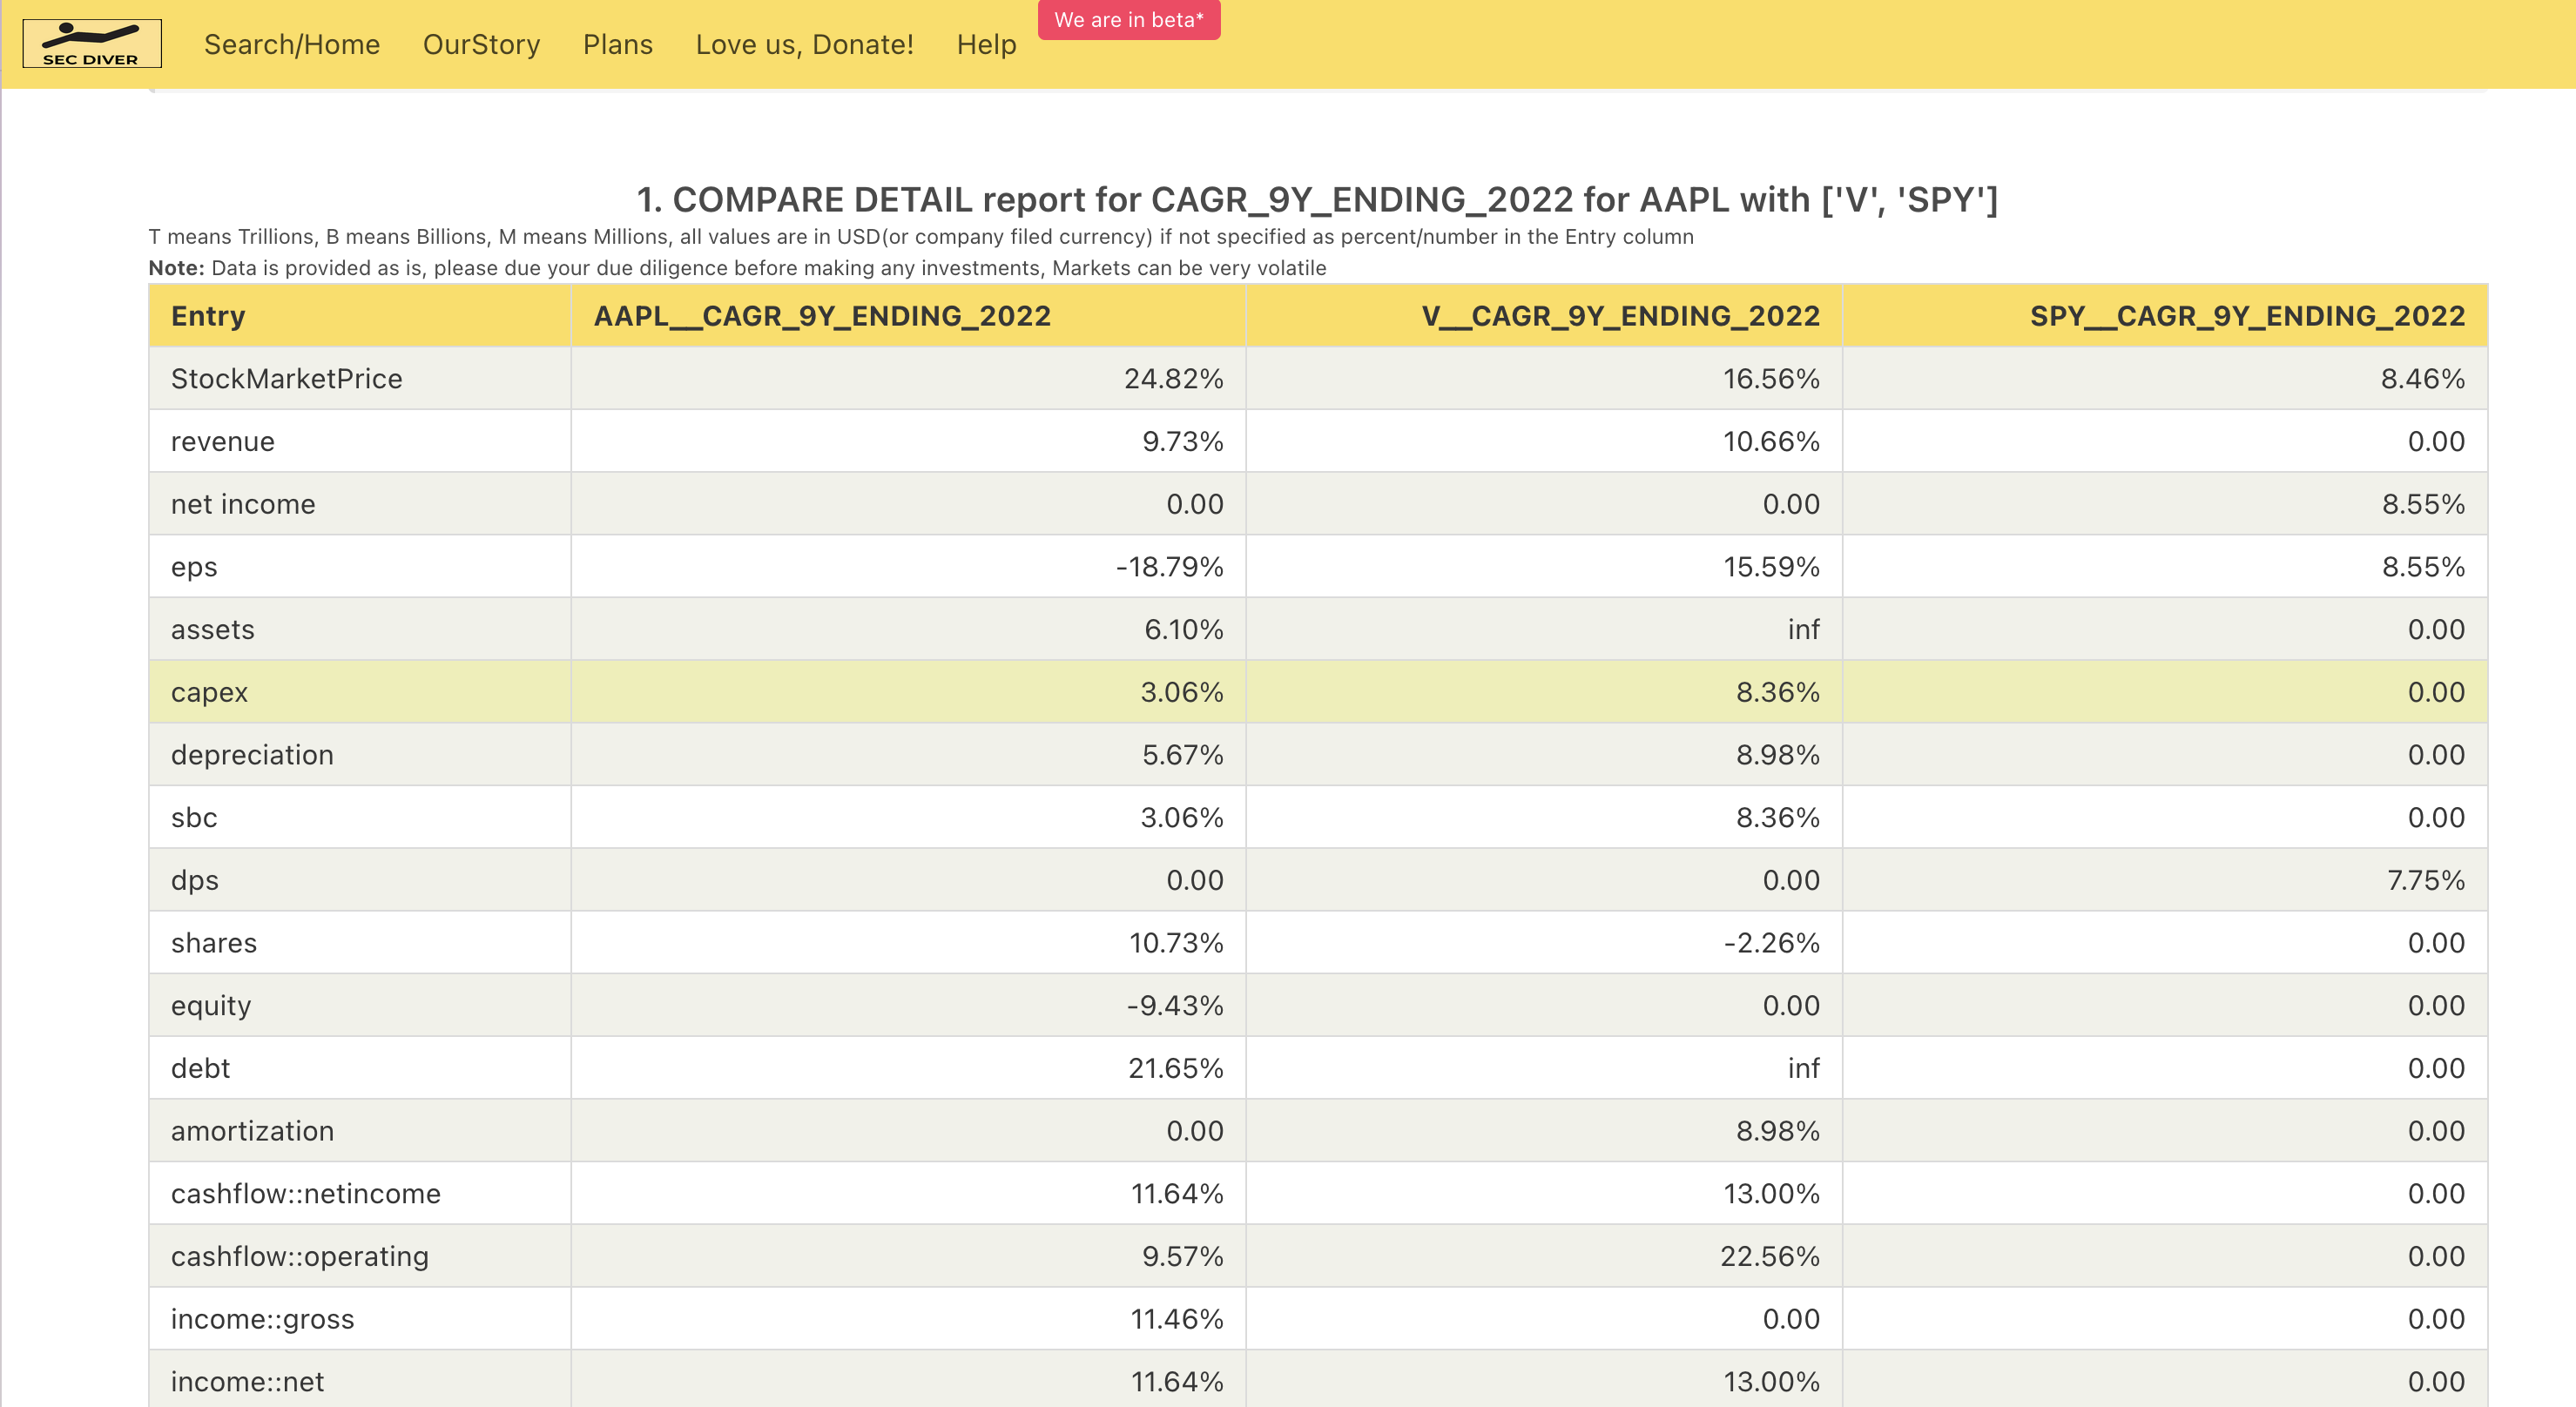Click AAPL assets value 6.10%
Viewport: 2576px width, 1407px height.
(1184, 630)
